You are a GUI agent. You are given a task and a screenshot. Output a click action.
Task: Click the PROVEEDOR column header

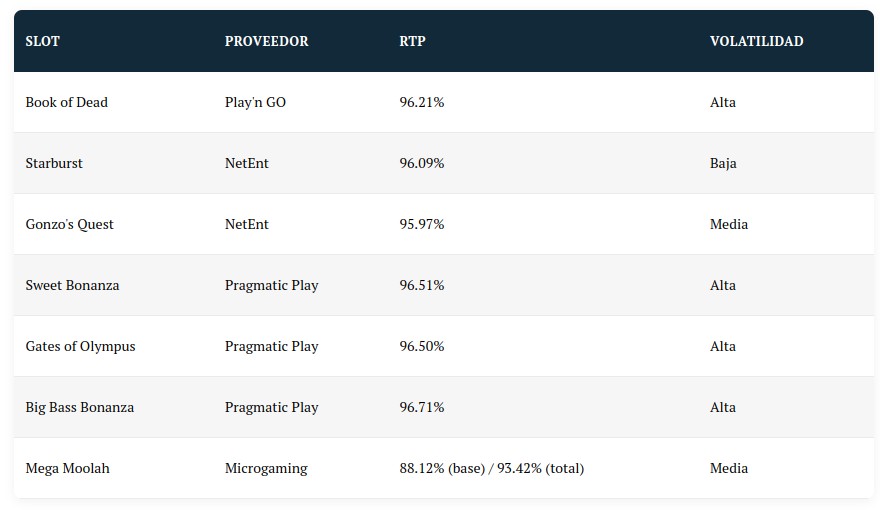click(x=266, y=41)
